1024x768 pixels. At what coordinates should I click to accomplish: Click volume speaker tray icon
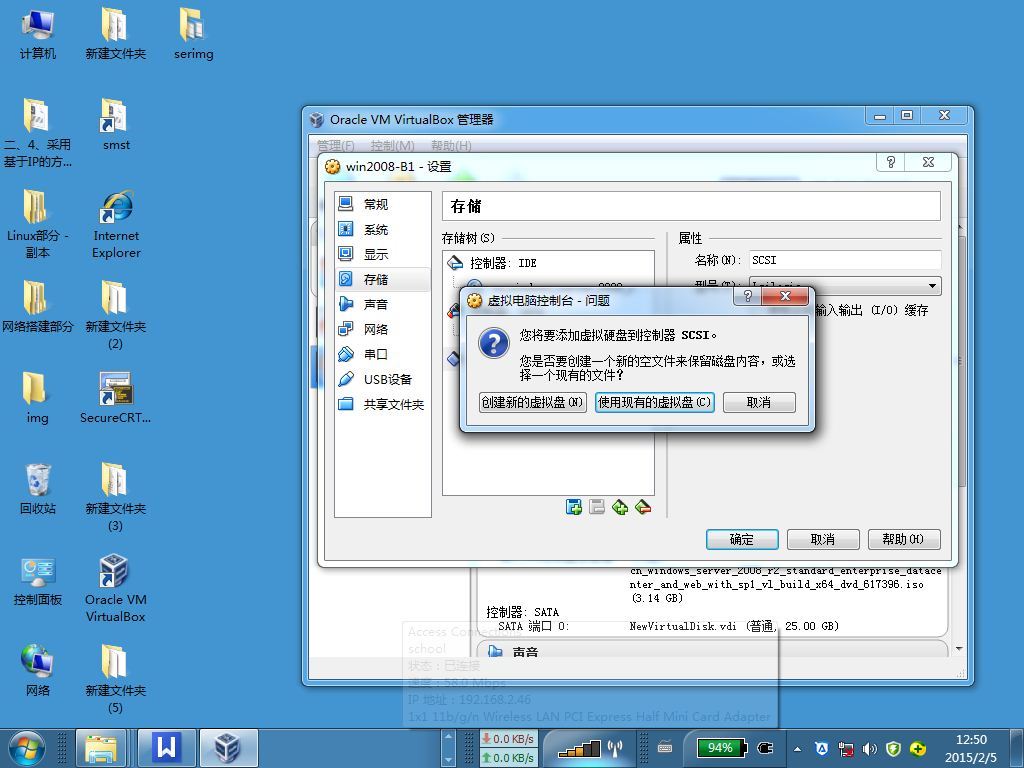869,749
